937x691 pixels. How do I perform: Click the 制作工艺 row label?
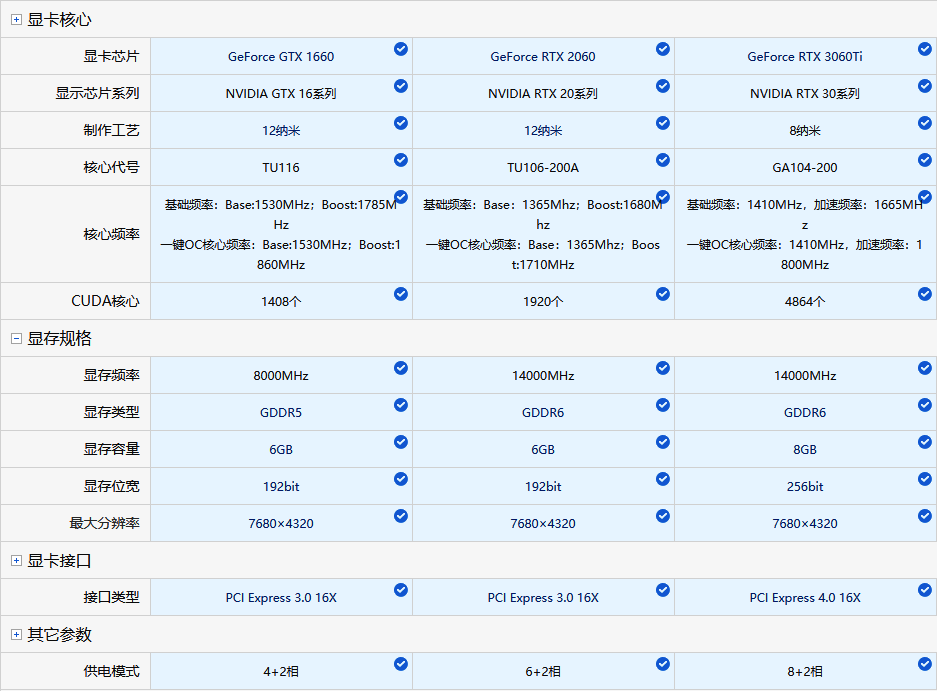(111, 130)
